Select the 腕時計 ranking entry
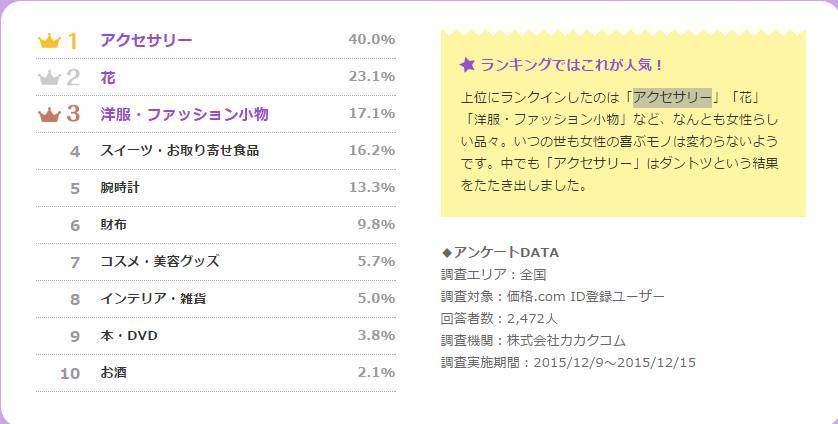The width and height of the screenshot is (838, 424). tap(122, 188)
